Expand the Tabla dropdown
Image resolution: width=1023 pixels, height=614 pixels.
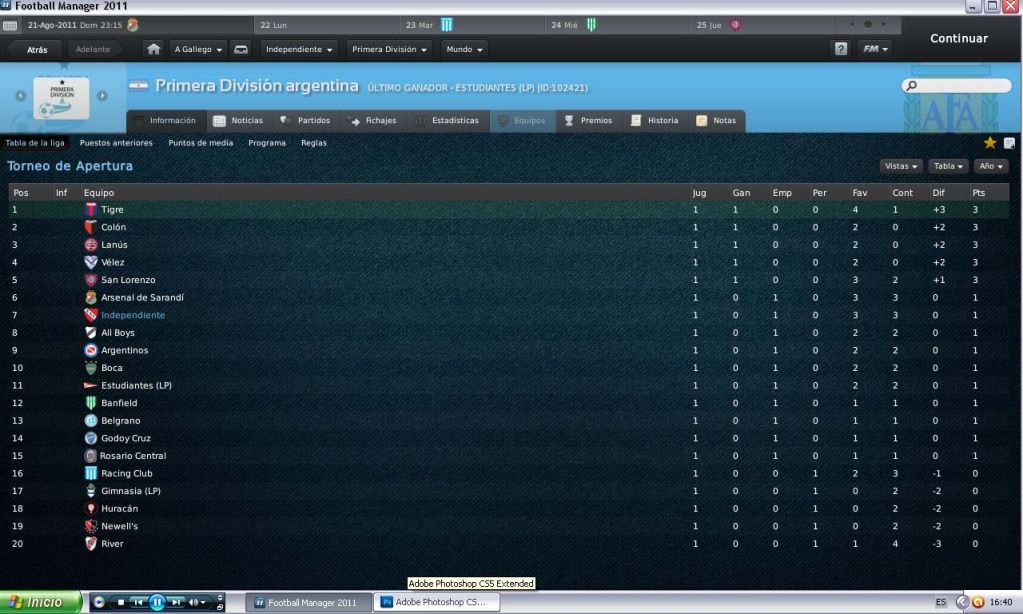(x=948, y=166)
